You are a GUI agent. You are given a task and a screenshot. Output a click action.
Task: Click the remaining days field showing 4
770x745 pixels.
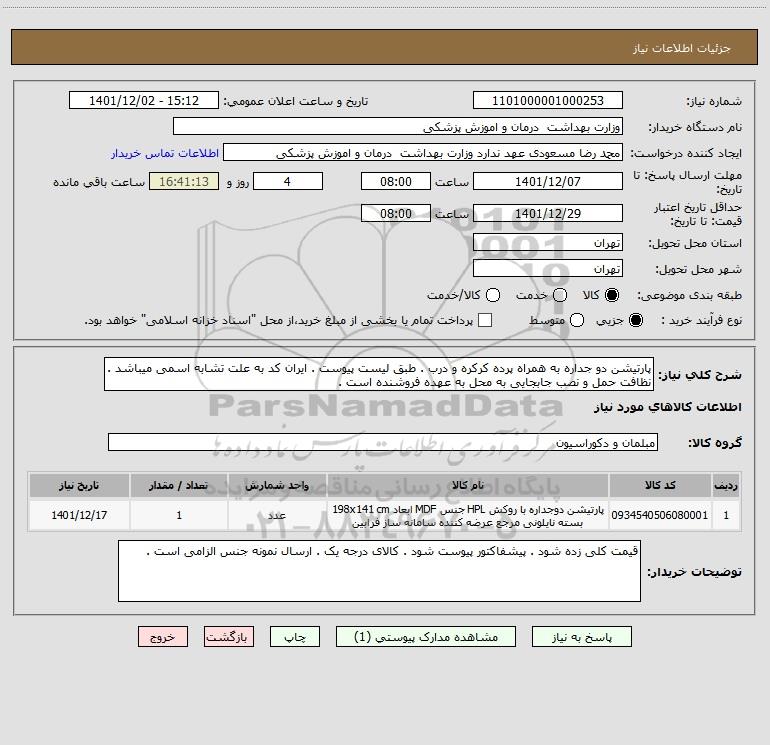point(288,182)
